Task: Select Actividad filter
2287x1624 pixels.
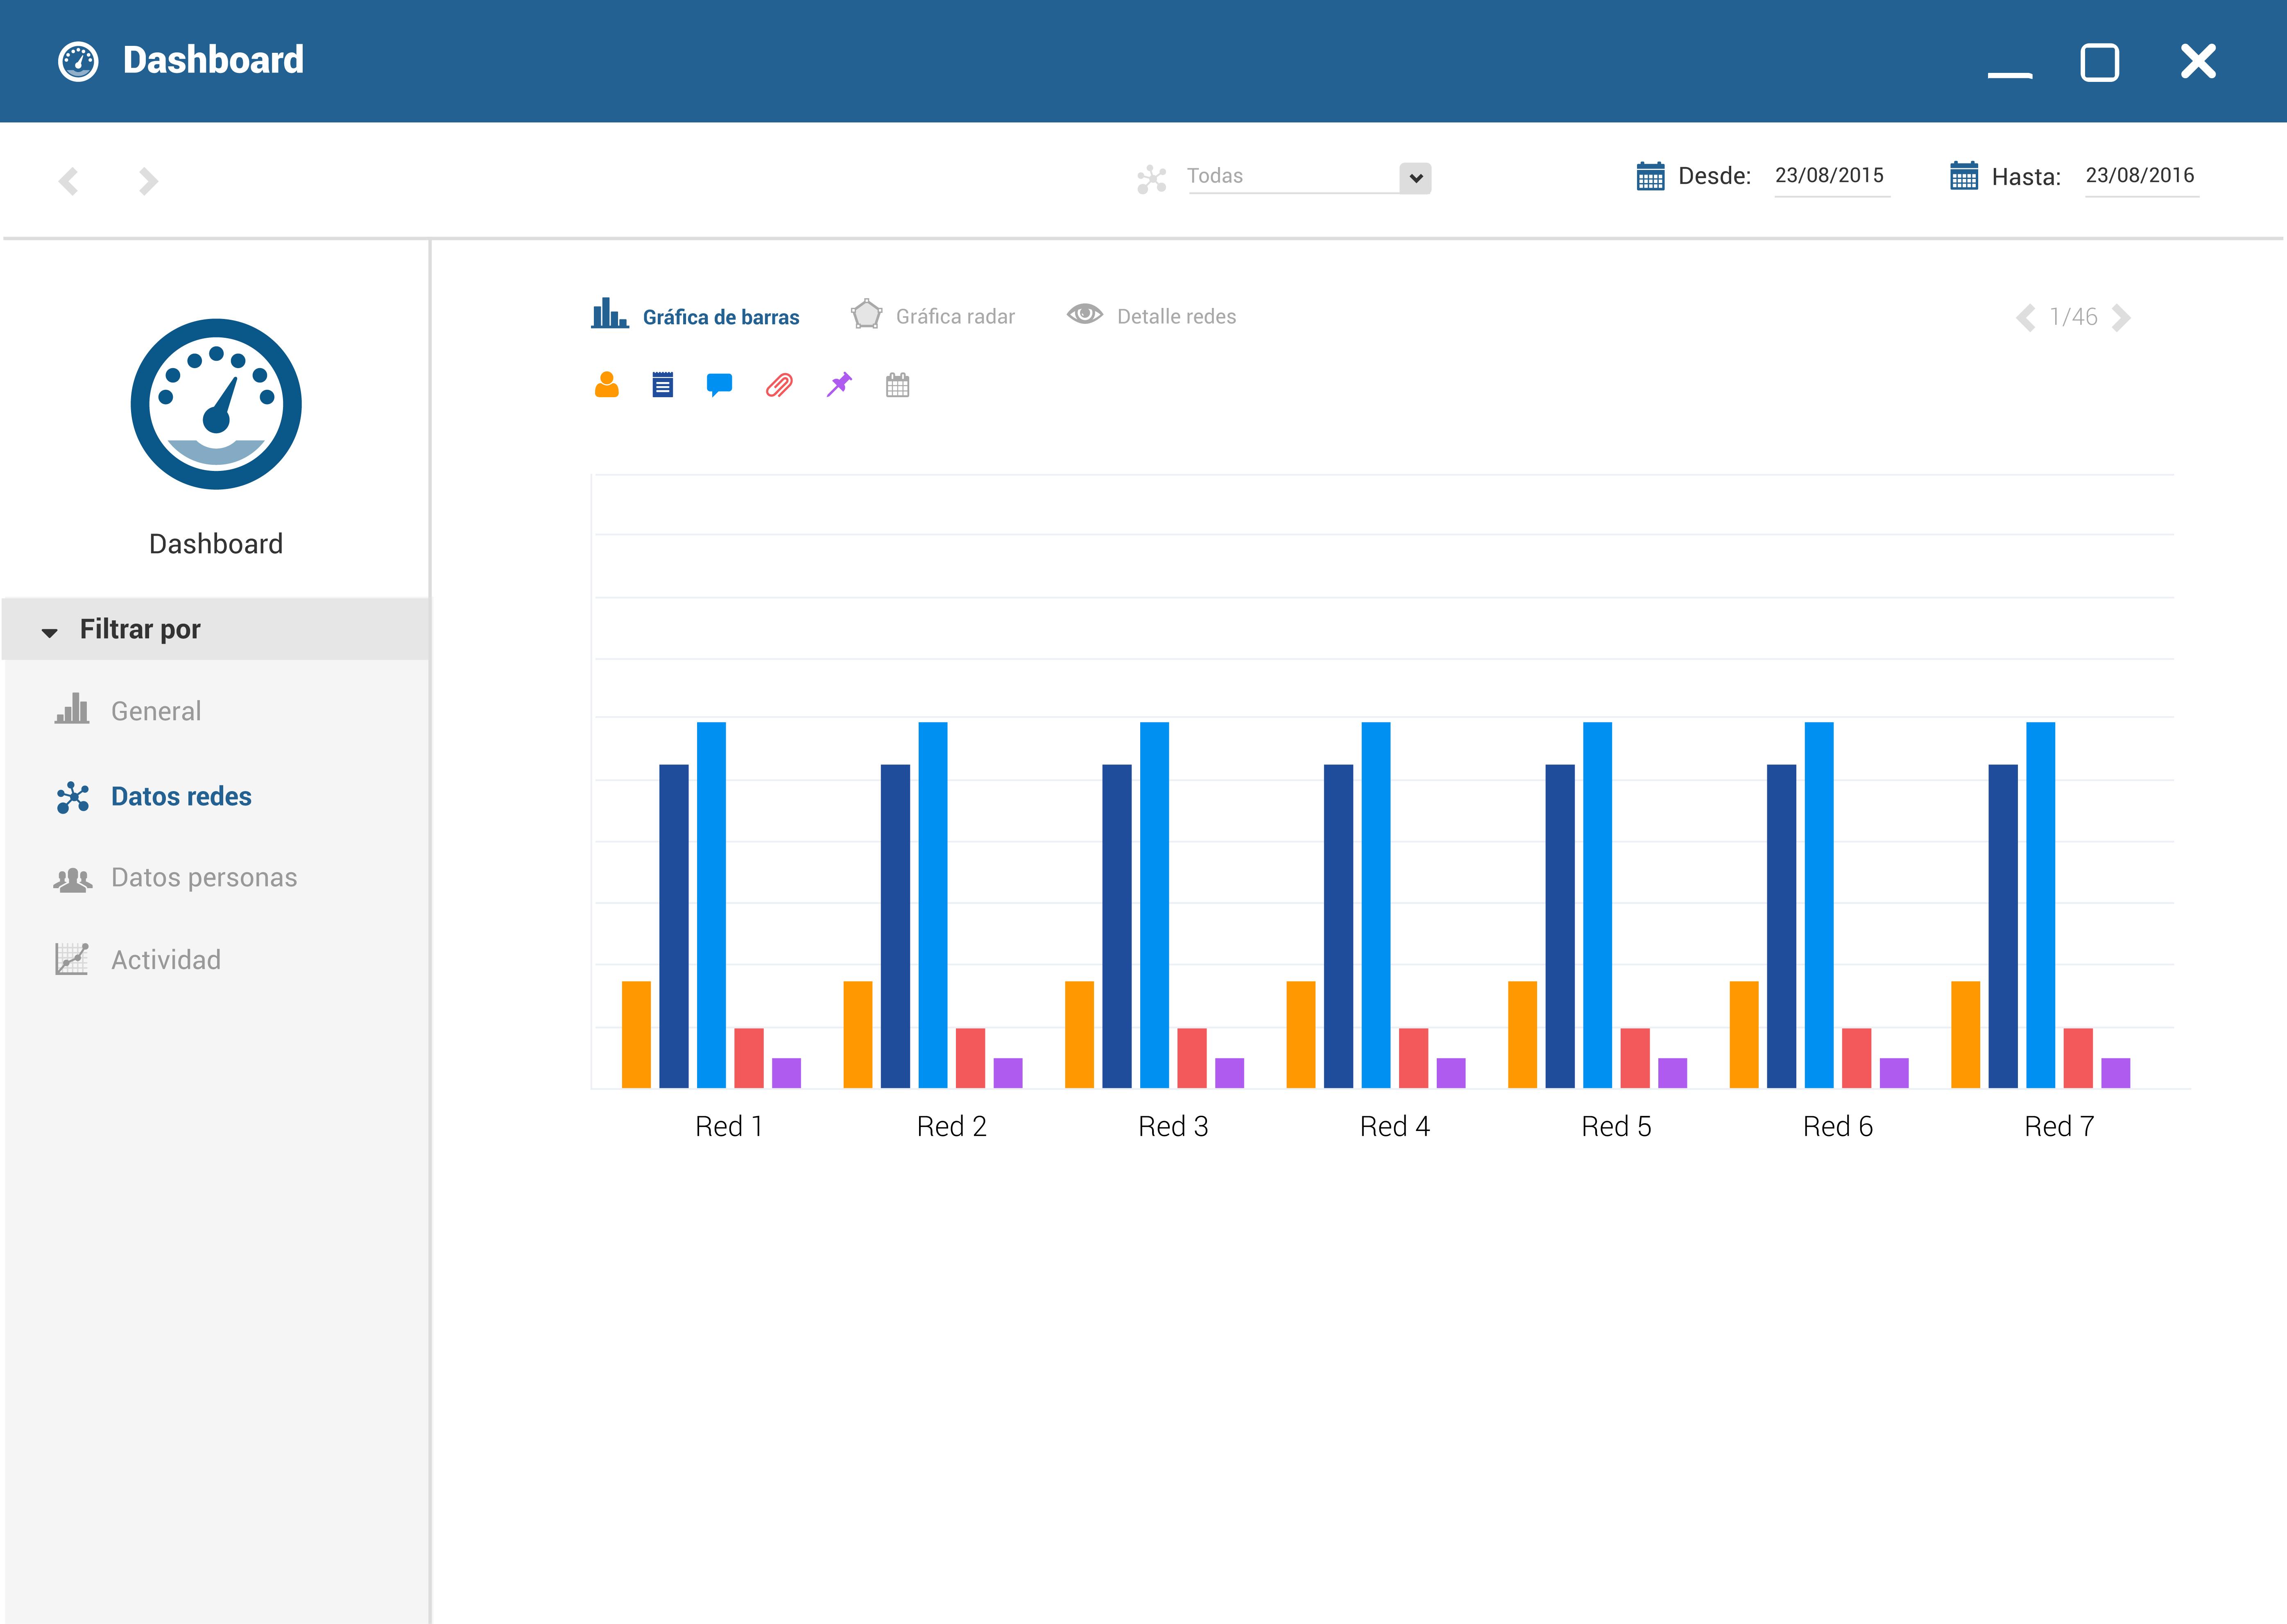Action: 166,960
